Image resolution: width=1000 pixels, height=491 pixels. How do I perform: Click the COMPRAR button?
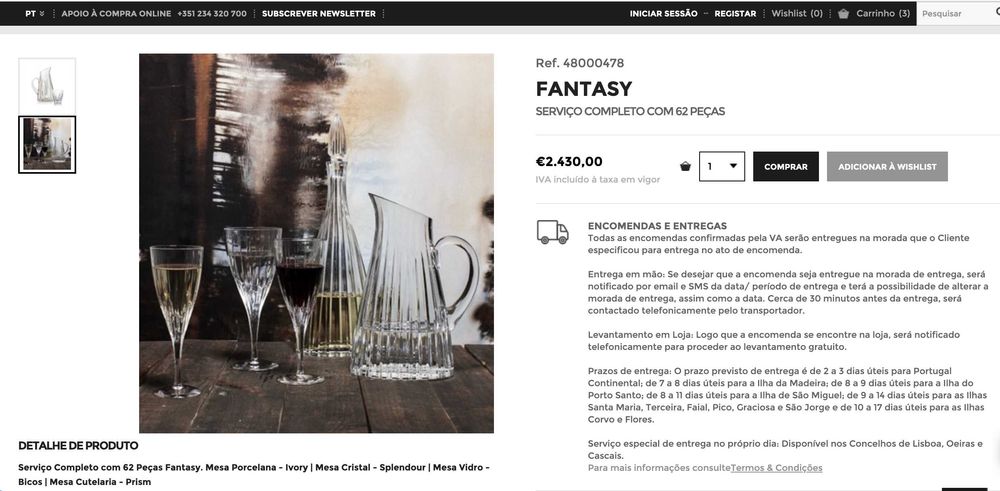786,166
